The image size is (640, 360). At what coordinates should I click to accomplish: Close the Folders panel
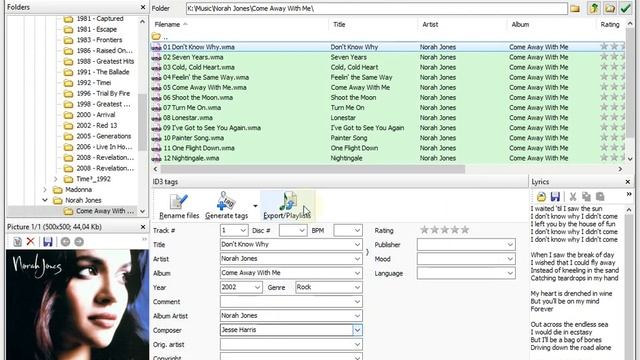click(x=143, y=7)
